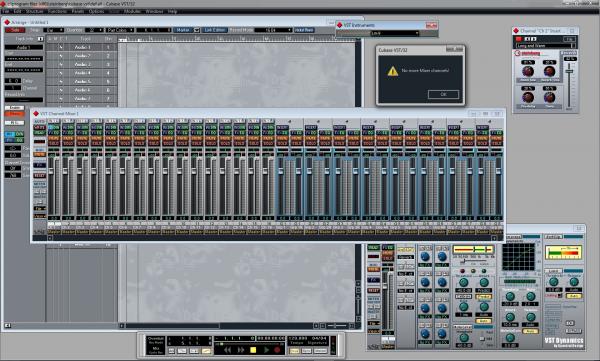This screenshot has height=361, width=600.
Task: Toggle the Track Info inspector button
Action: coord(41,39)
